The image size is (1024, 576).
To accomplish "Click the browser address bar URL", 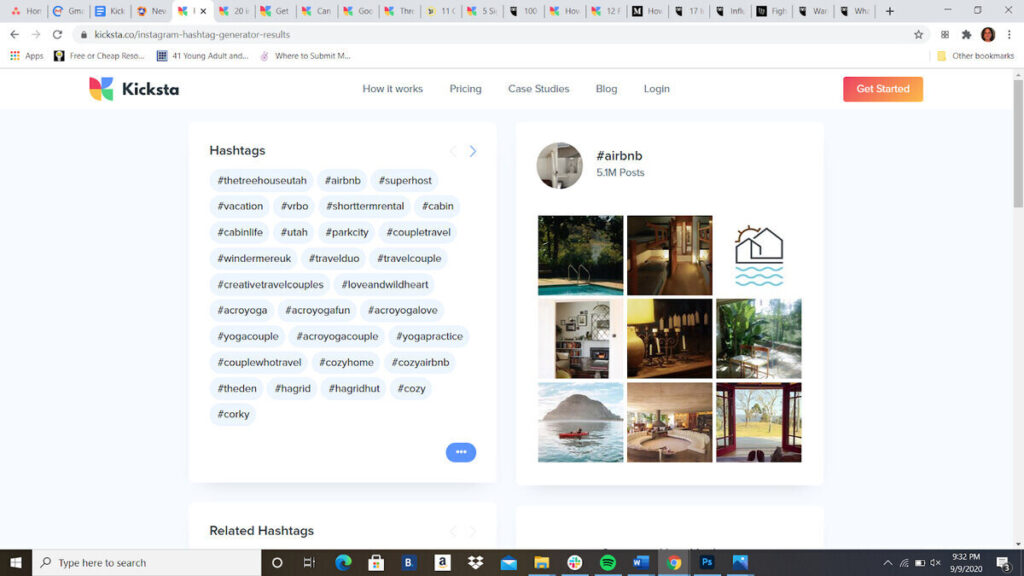I will pos(192,35).
